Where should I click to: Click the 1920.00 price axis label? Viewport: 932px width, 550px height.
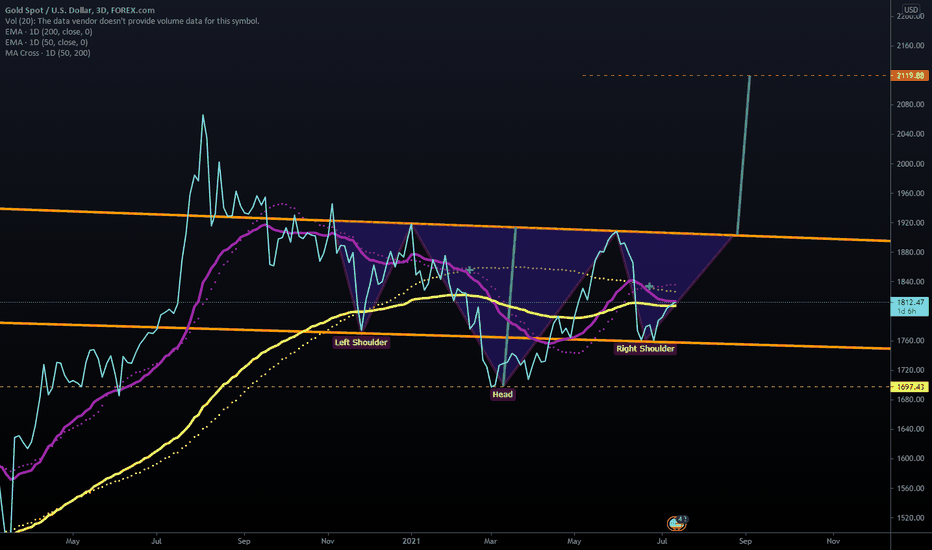point(911,223)
